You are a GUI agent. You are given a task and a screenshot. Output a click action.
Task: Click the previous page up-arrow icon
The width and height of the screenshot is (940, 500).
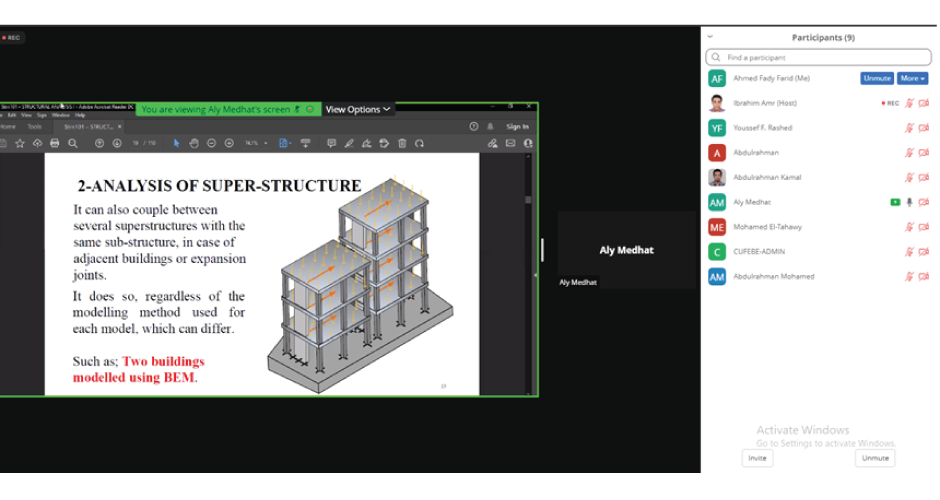click(99, 143)
